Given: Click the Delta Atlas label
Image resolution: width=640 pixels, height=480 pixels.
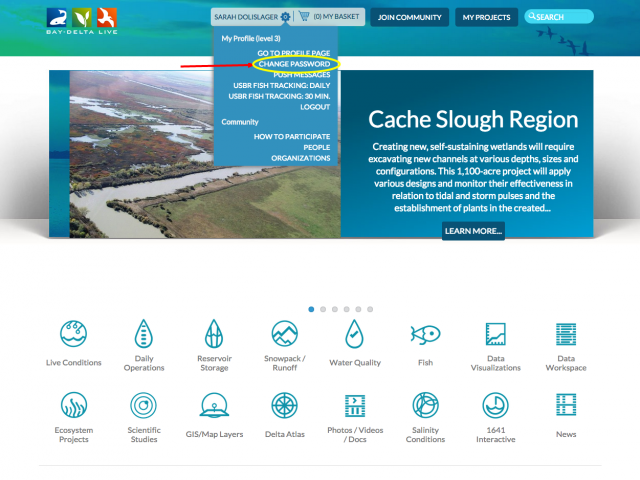Looking at the screenshot, I should pos(285,434).
